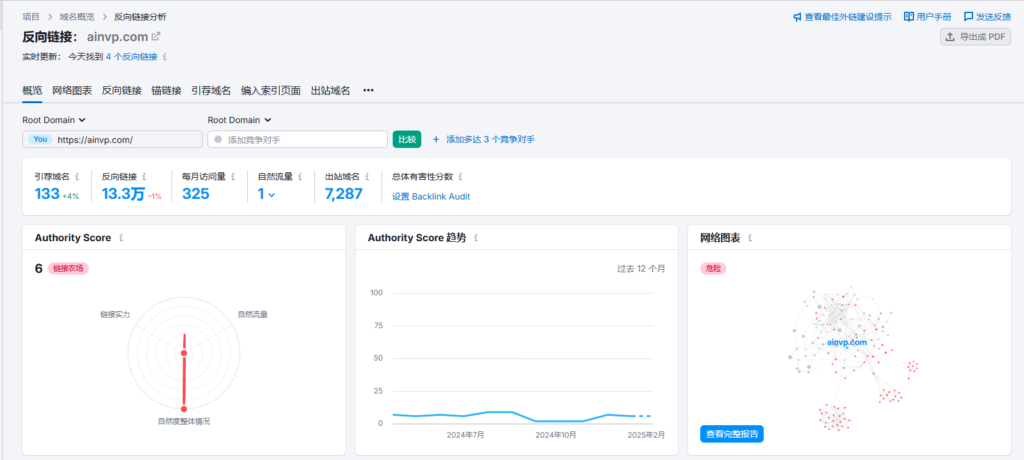Image resolution: width=1024 pixels, height=460 pixels.
Task: Click 查看完整报告 button
Action: (x=731, y=434)
